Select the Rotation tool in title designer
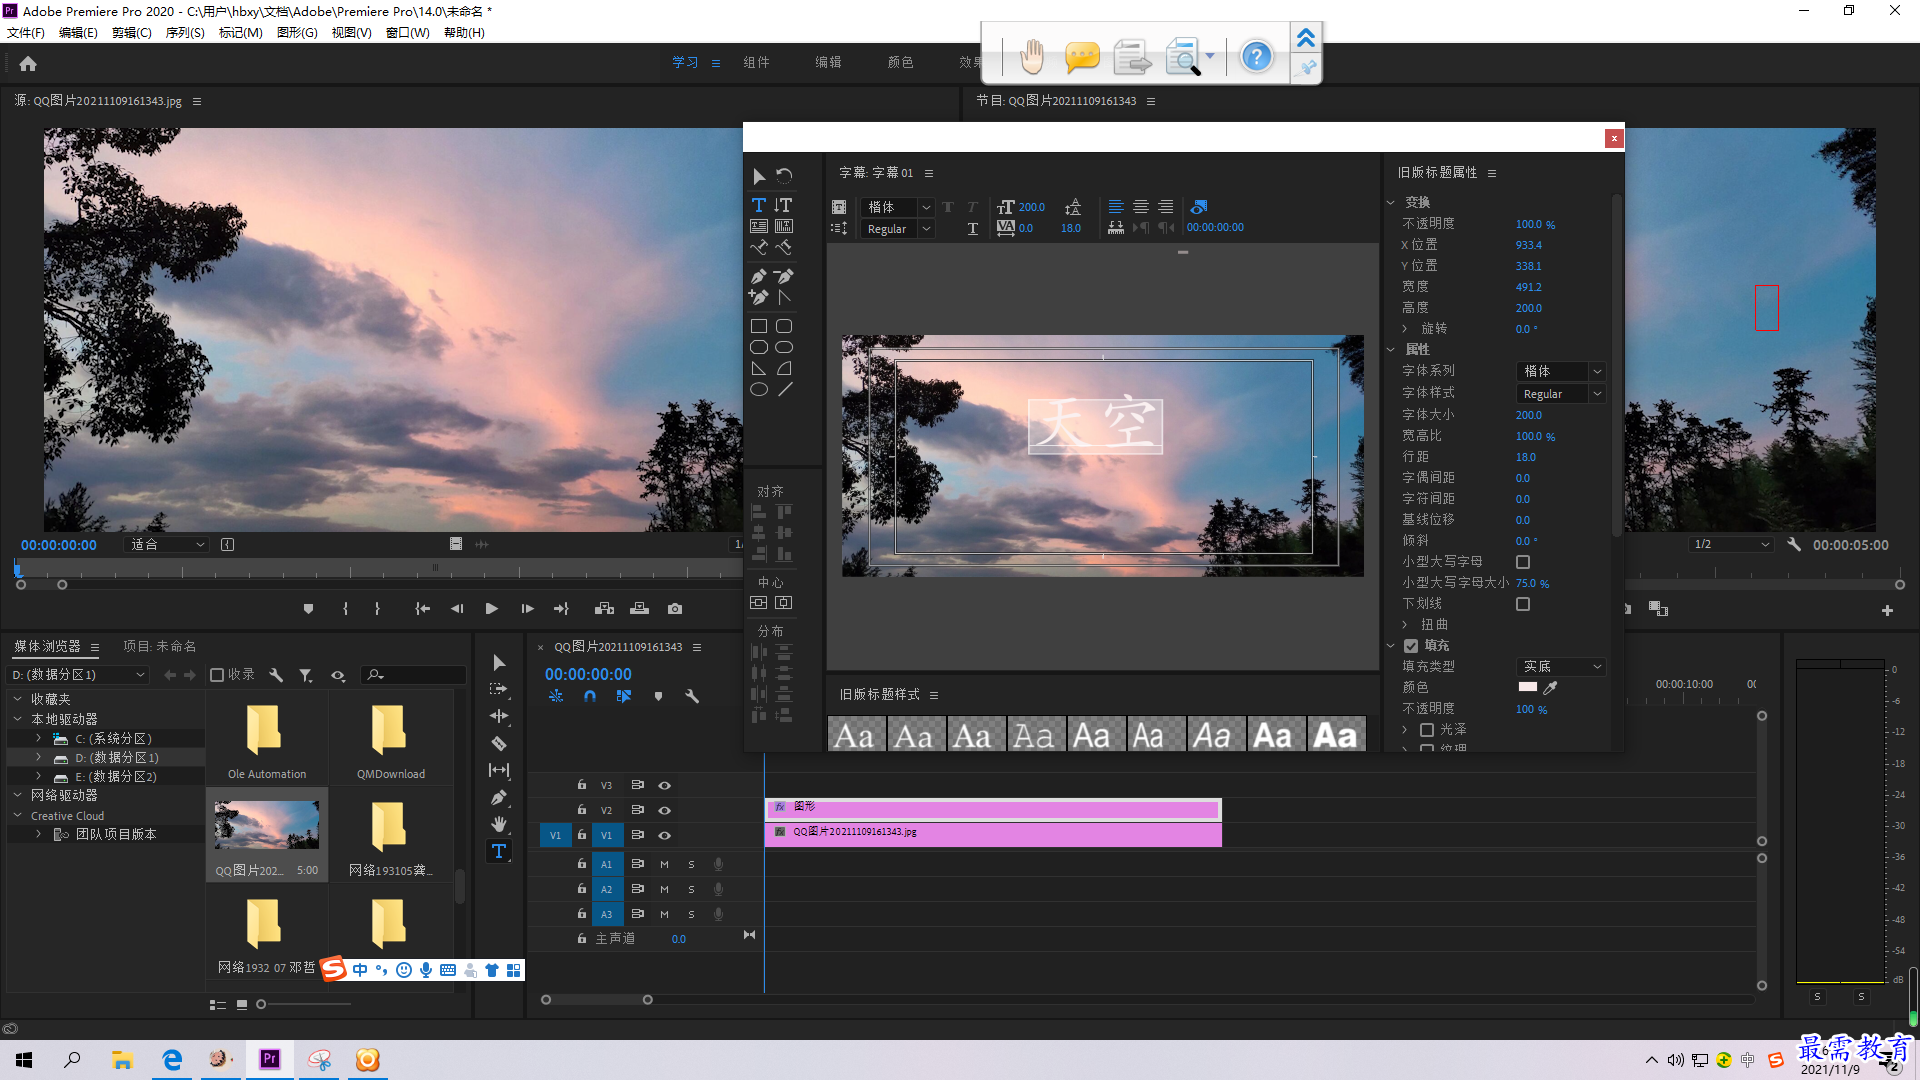 [784, 176]
